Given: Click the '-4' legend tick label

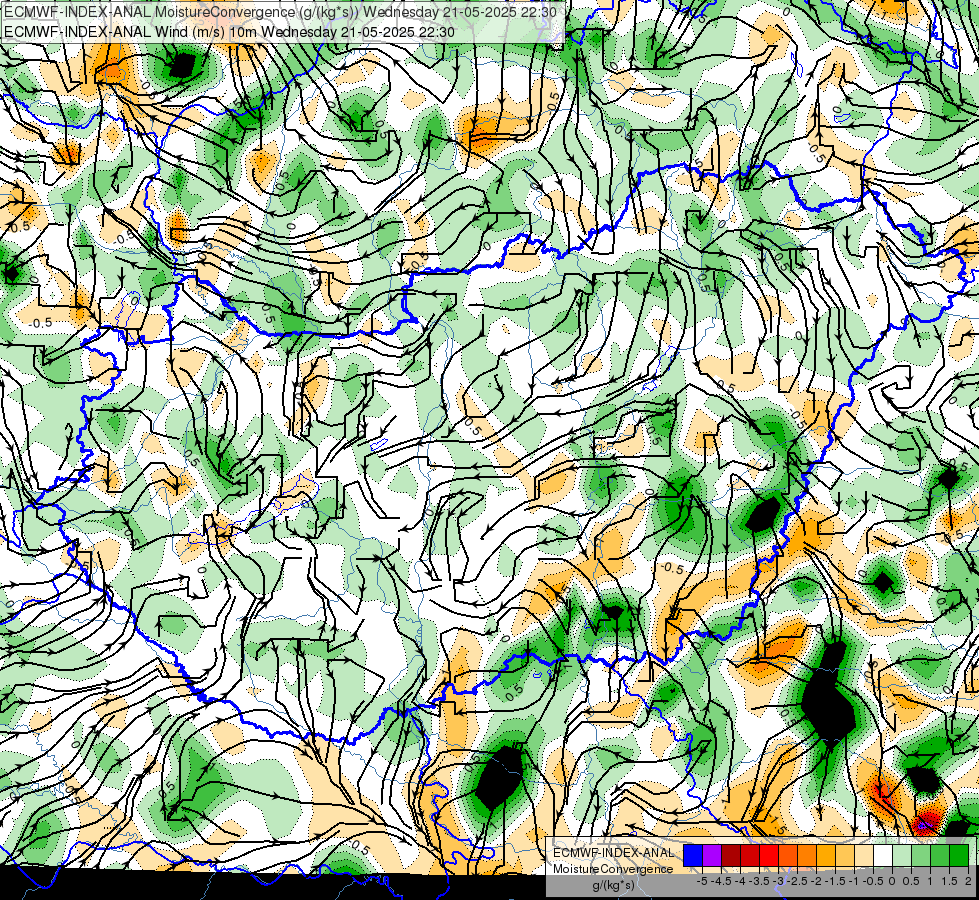Looking at the screenshot, I should tap(740, 881).
